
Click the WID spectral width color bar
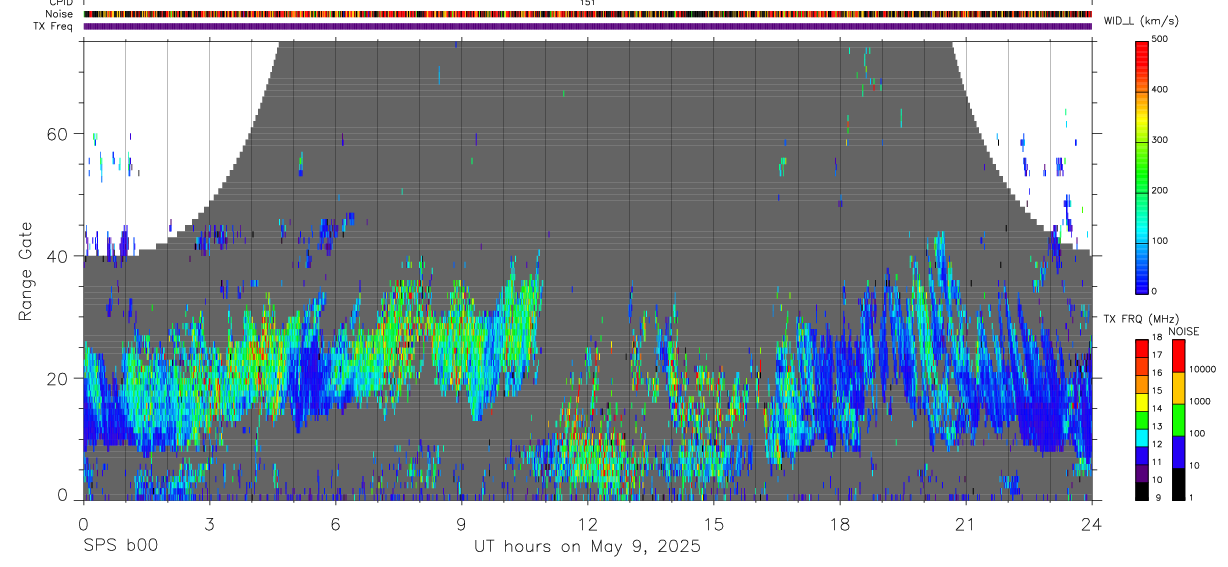pyautogui.click(x=1142, y=166)
